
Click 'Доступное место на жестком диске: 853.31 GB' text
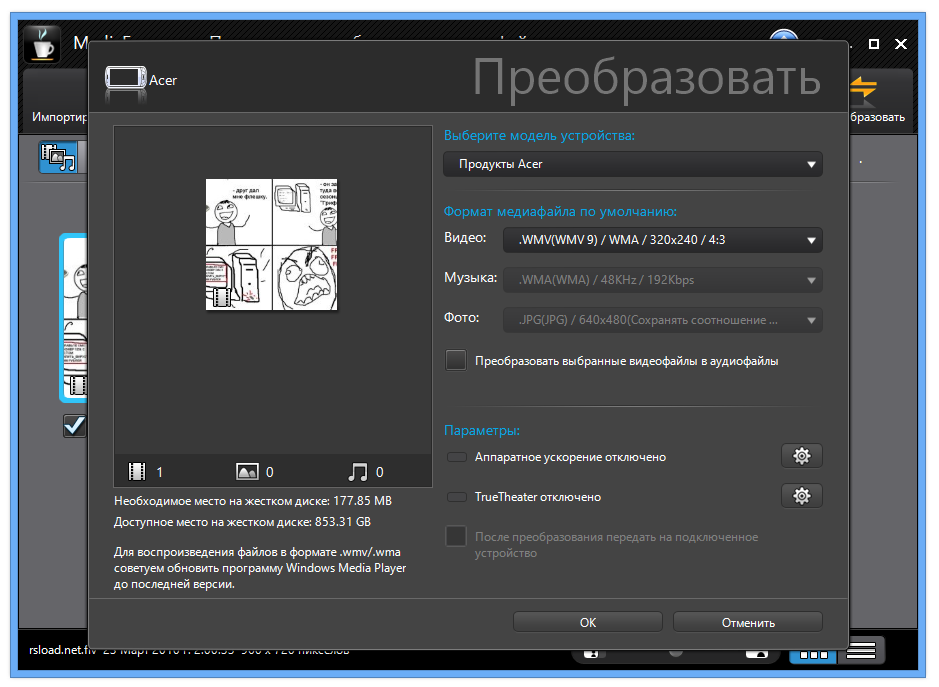(243, 522)
